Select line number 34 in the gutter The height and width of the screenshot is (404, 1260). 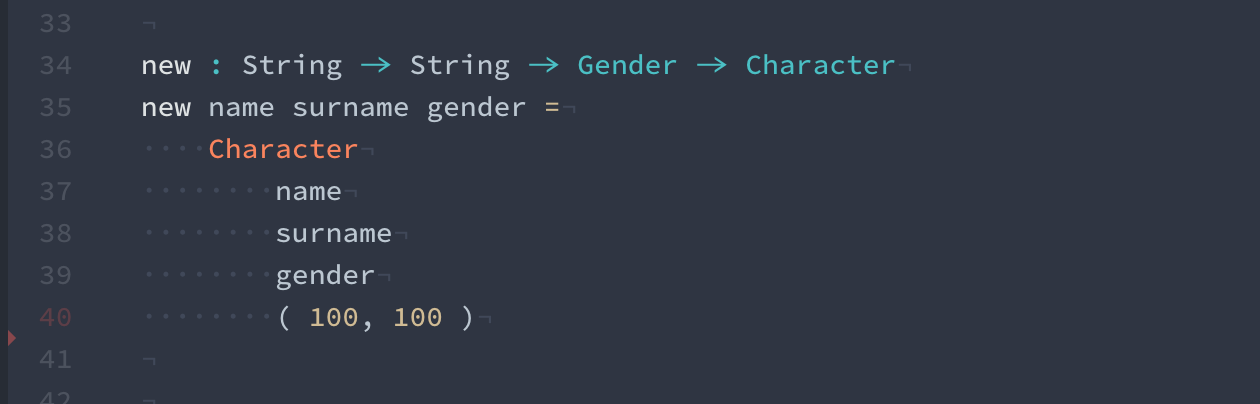[x=55, y=66]
